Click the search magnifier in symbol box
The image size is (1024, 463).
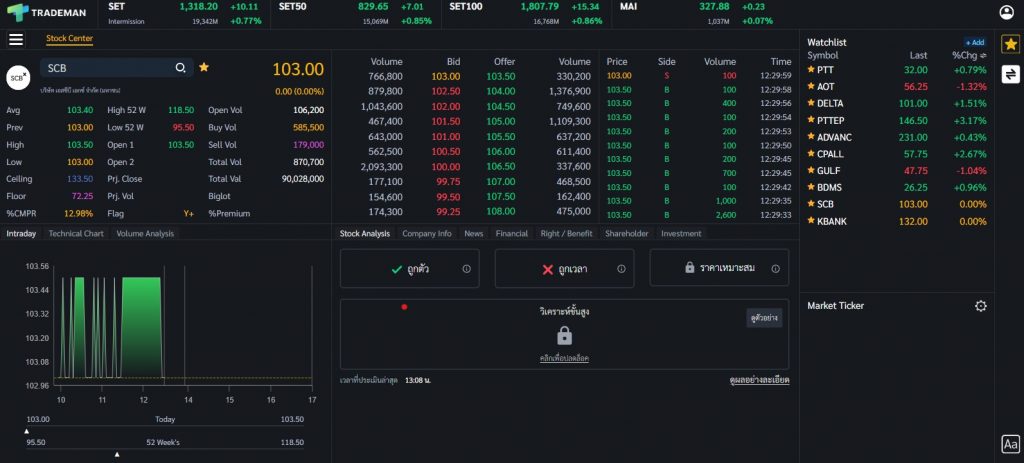180,67
